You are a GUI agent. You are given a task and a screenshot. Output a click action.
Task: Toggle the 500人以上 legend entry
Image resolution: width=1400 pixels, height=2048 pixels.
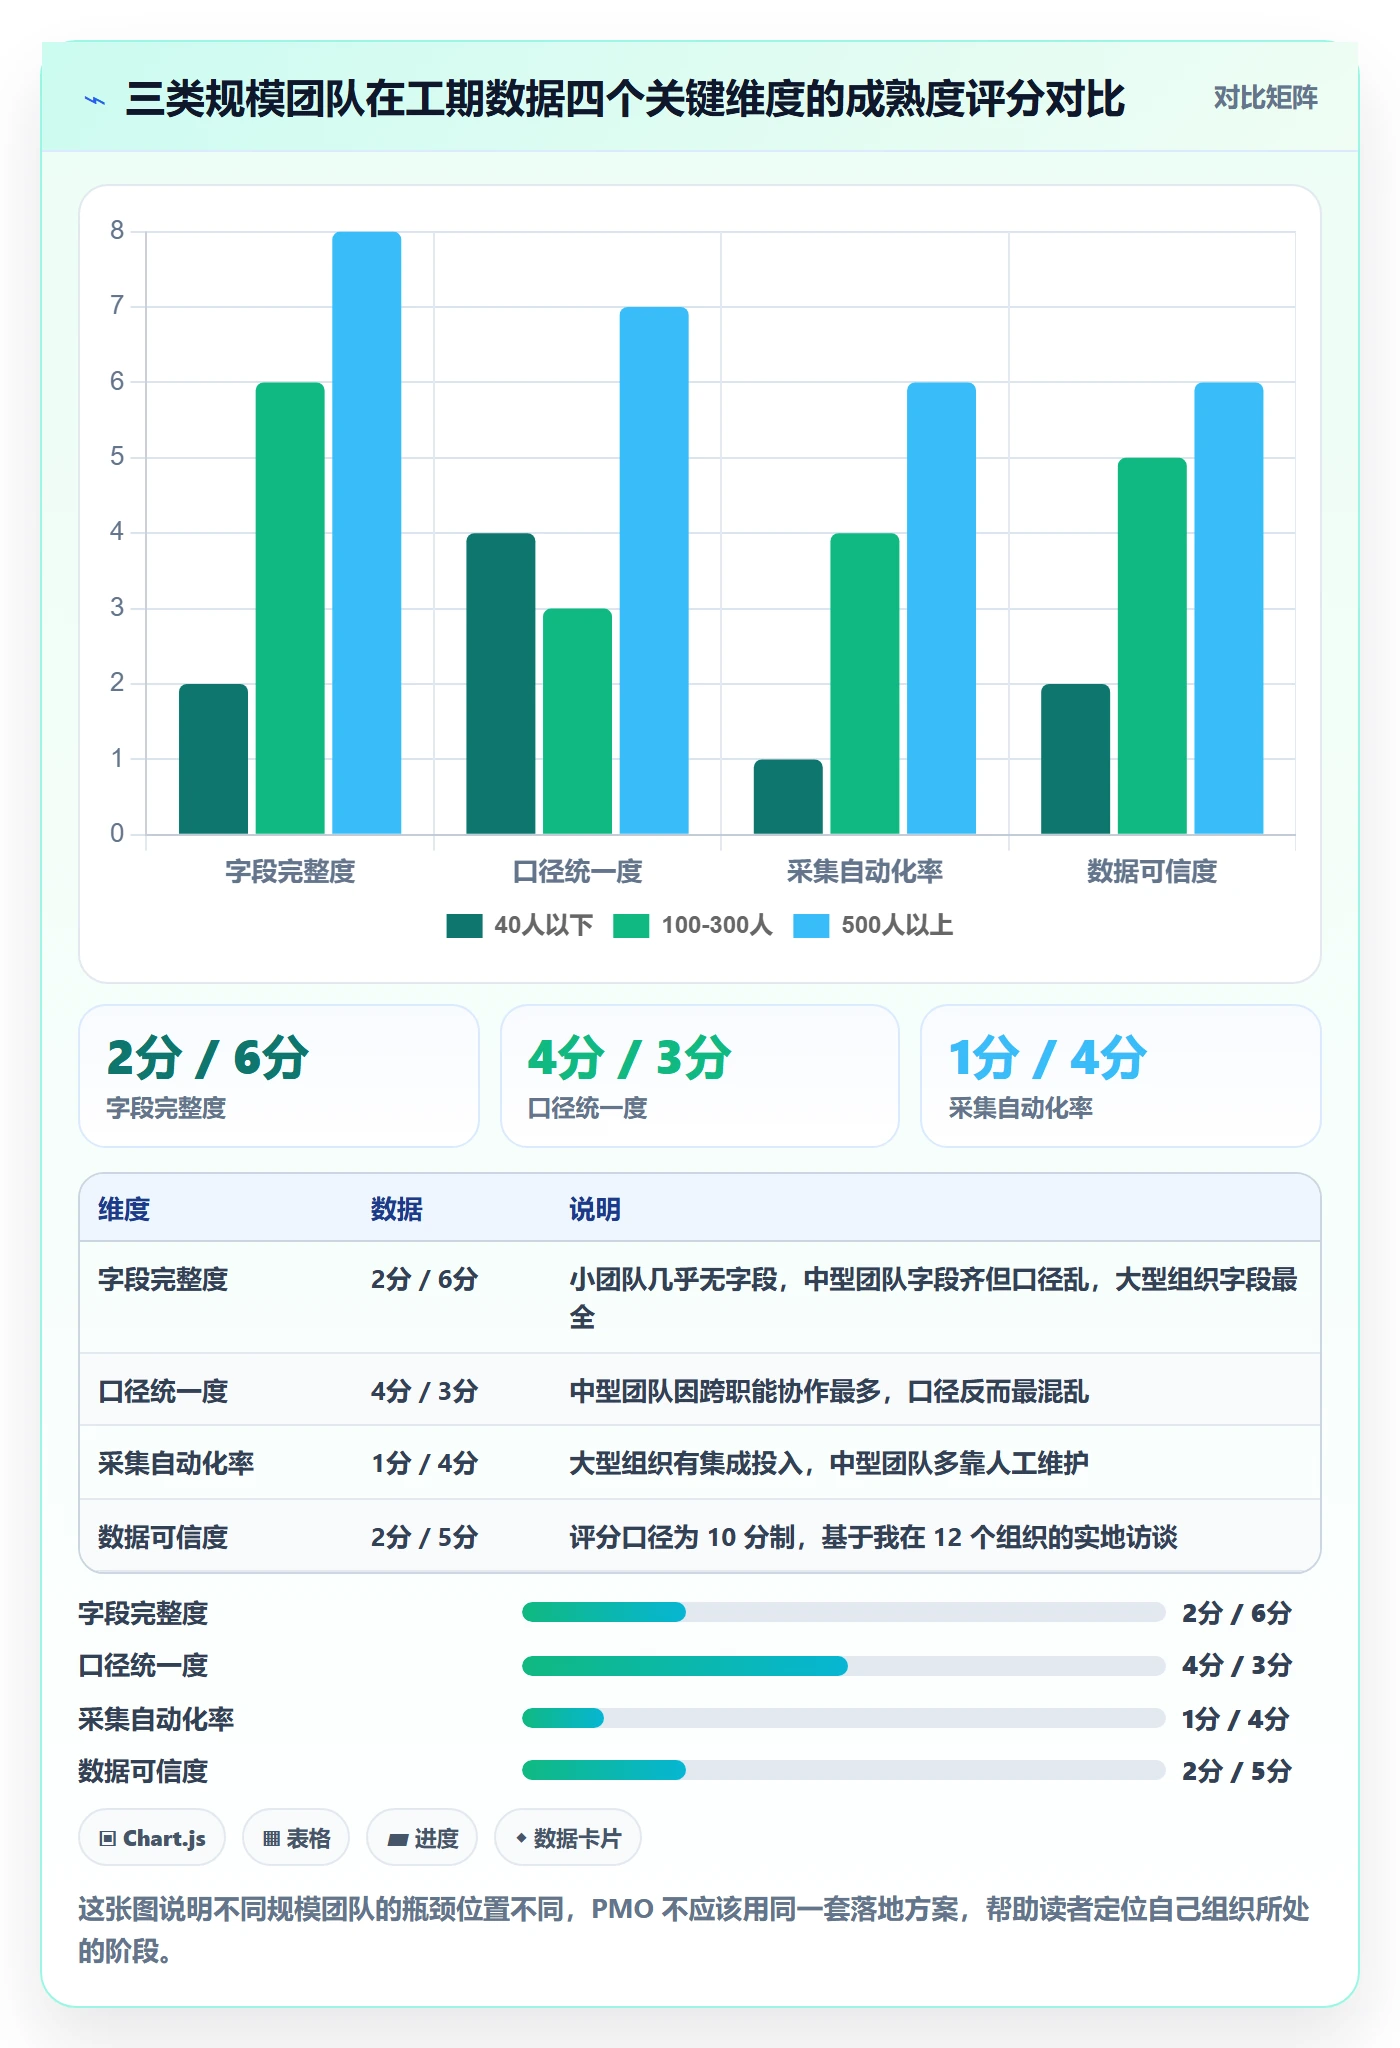873,926
